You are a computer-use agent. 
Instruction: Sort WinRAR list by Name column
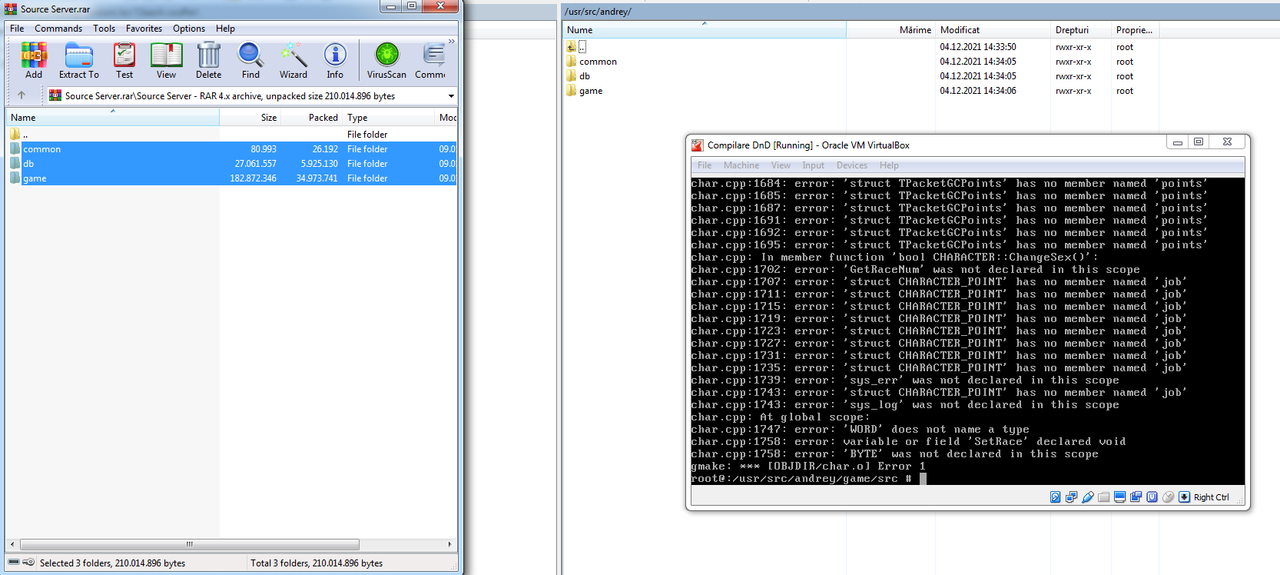point(113,117)
